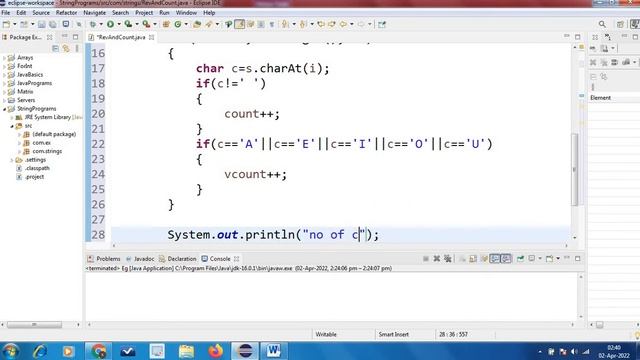Open the Project menu
Viewport: 640px width, 360px height.
tap(144, 13)
